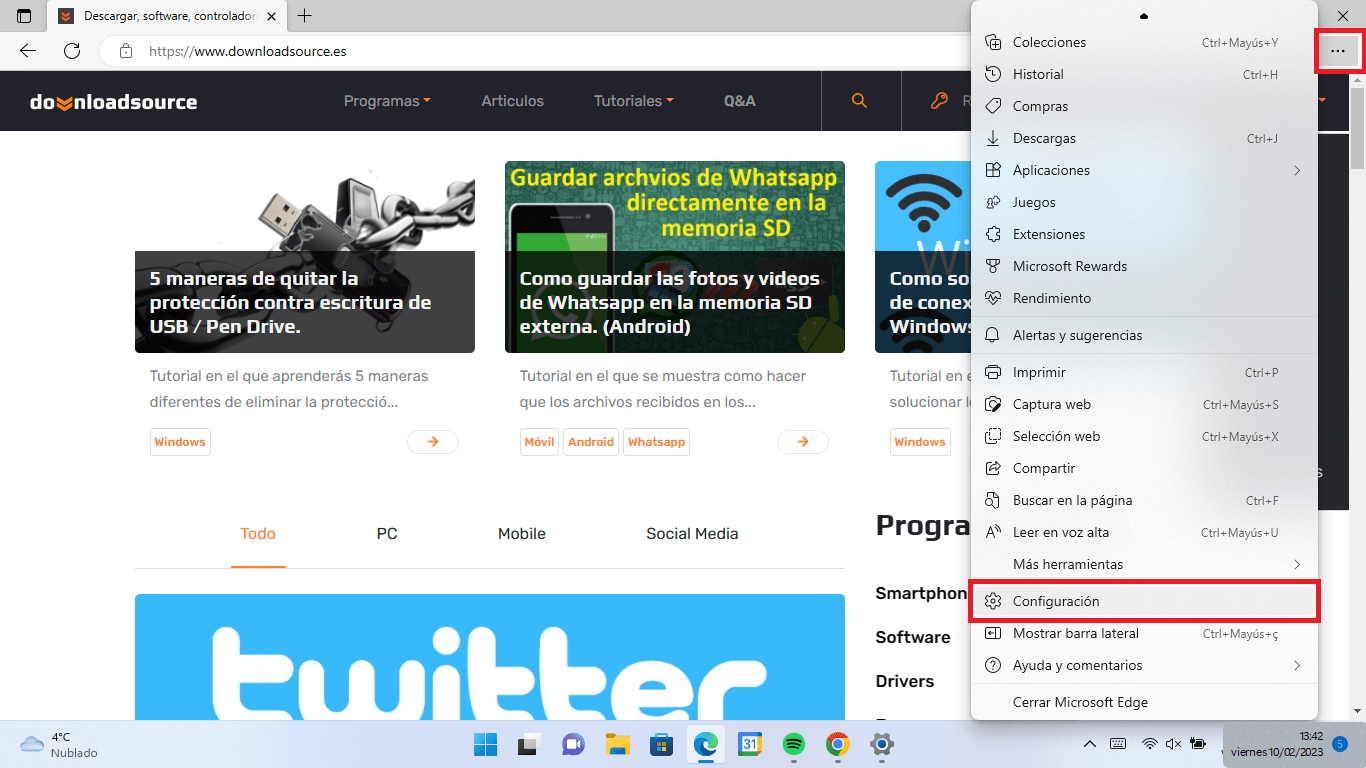The width and height of the screenshot is (1366, 768).
Task: Open the Edge three-dots settings menu button
Action: click(x=1338, y=51)
